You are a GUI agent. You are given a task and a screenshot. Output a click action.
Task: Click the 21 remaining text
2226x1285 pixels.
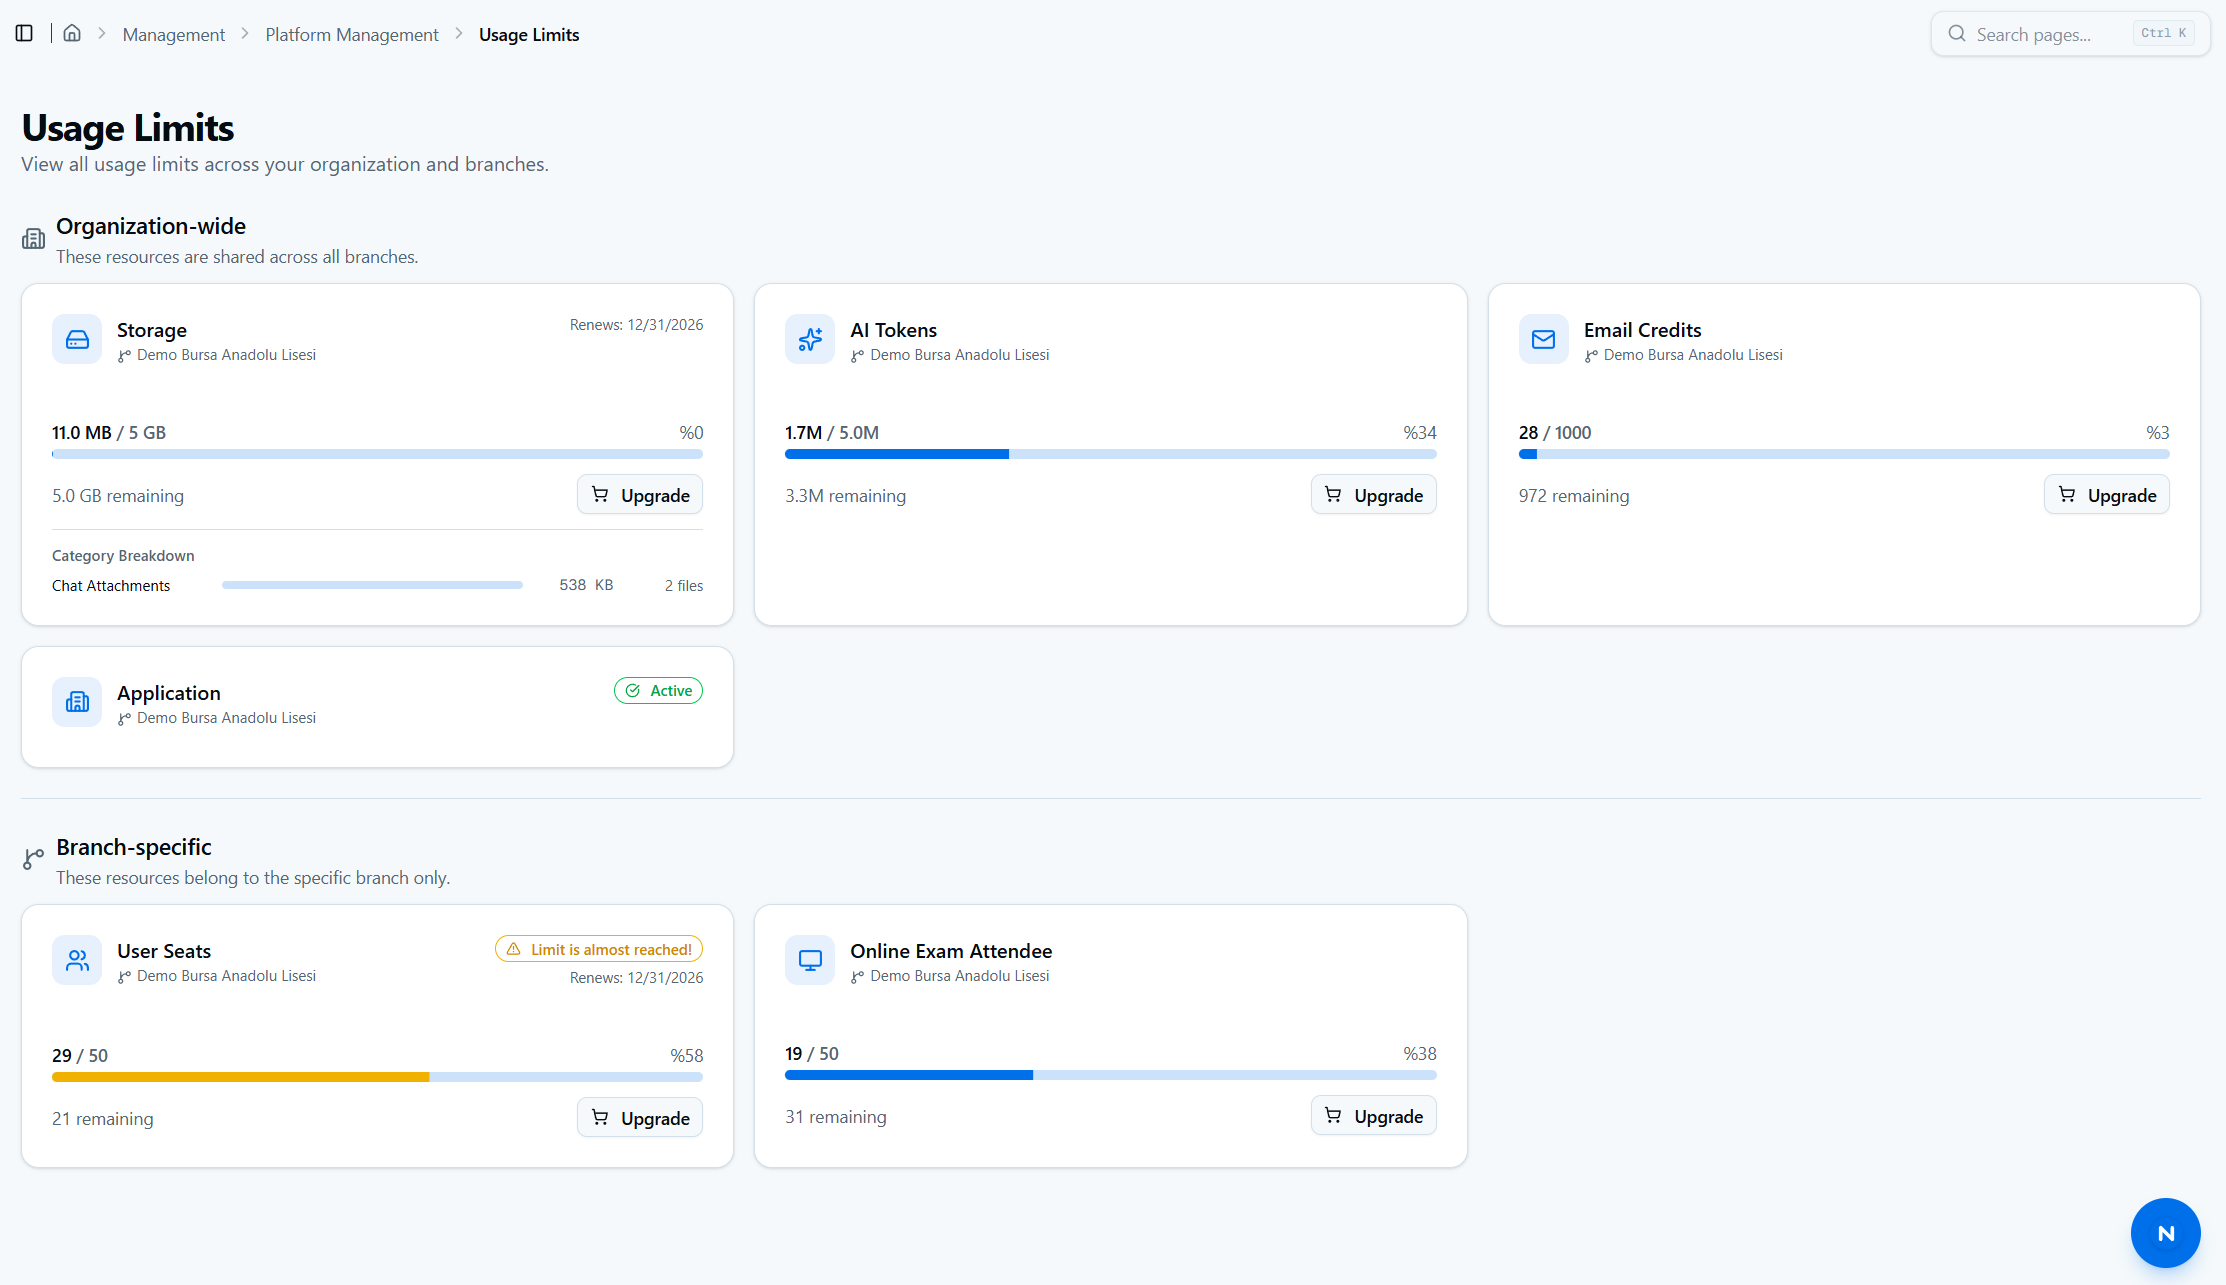[103, 1119]
